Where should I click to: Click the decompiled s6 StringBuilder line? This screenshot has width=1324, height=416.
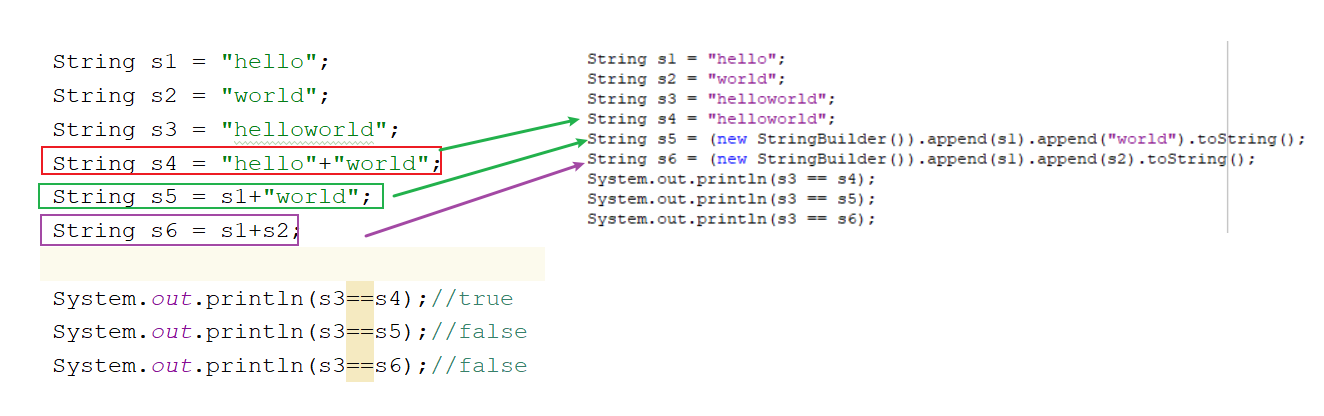click(920, 159)
